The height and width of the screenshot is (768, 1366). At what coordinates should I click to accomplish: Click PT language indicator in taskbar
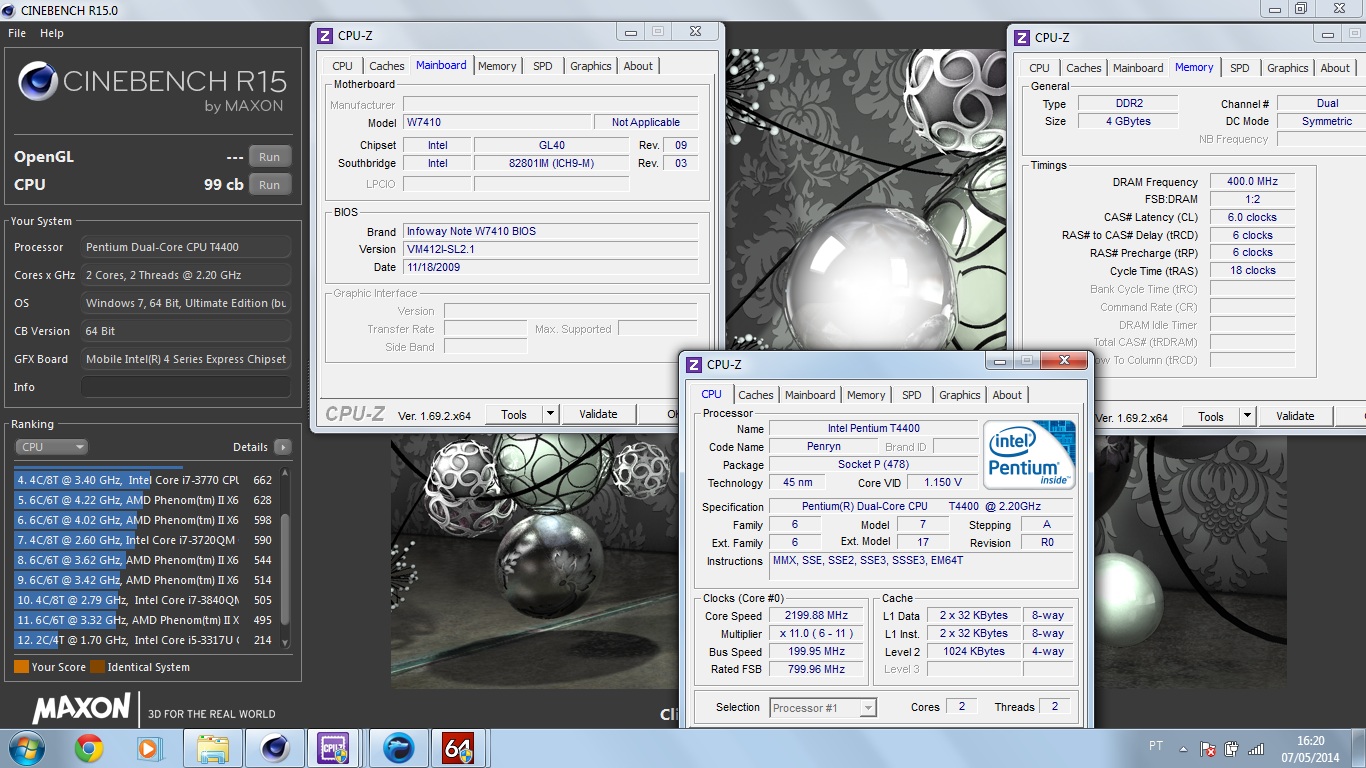pyautogui.click(x=1156, y=746)
